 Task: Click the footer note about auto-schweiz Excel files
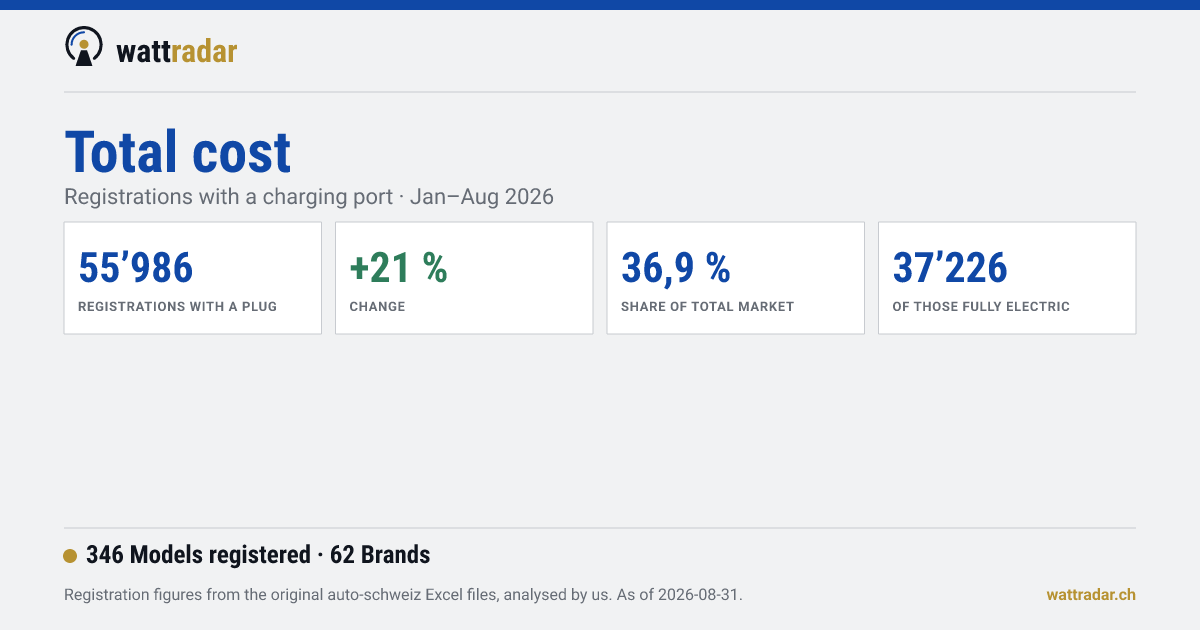click(x=403, y=594)
